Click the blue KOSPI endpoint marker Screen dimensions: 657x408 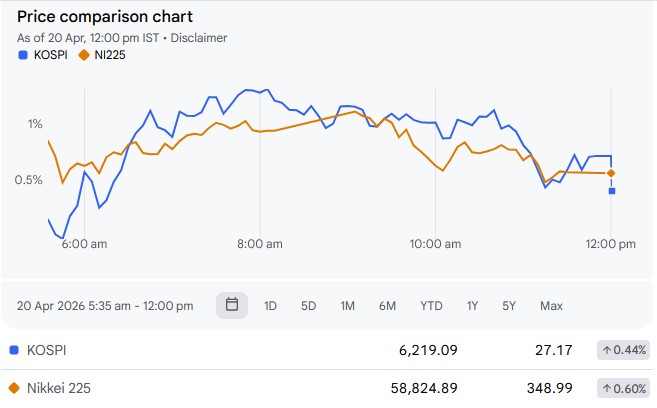[x=612, y=191]
